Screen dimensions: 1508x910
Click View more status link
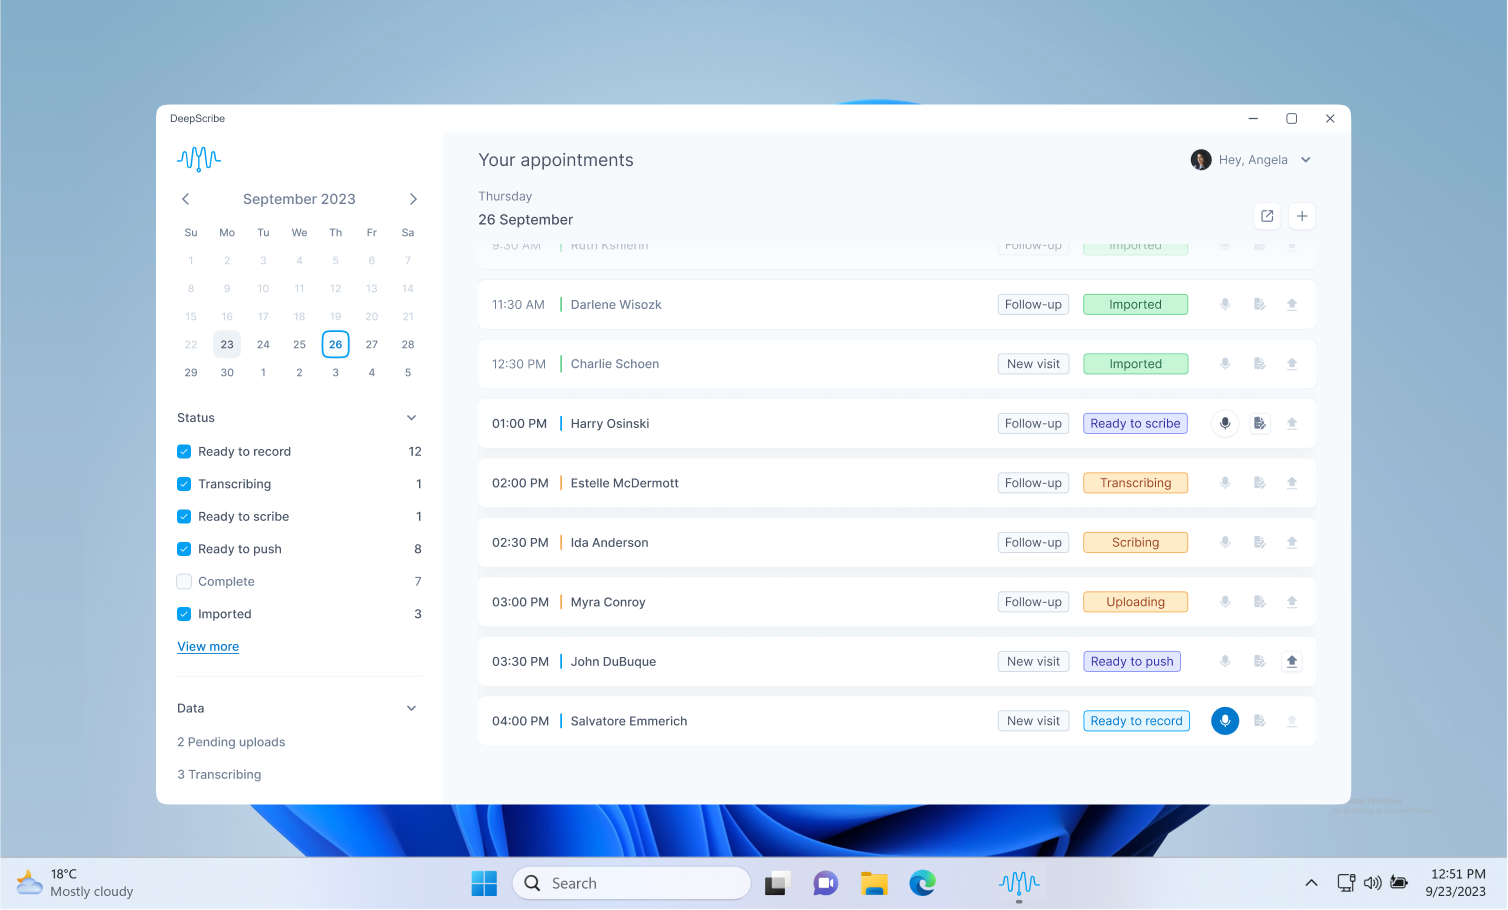coord(208,647)
